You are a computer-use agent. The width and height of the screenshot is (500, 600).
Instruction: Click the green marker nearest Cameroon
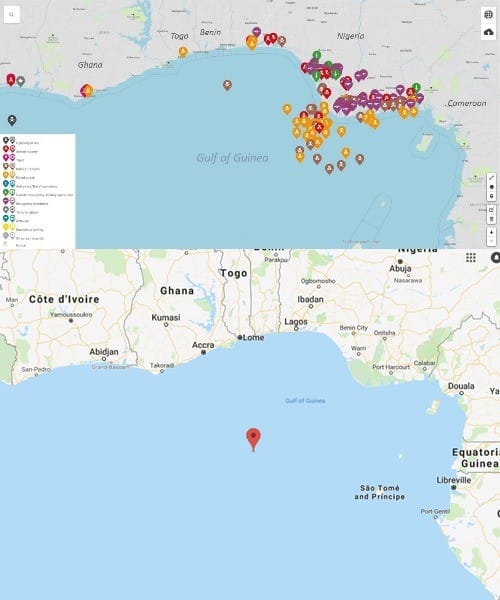click(417, 88)
